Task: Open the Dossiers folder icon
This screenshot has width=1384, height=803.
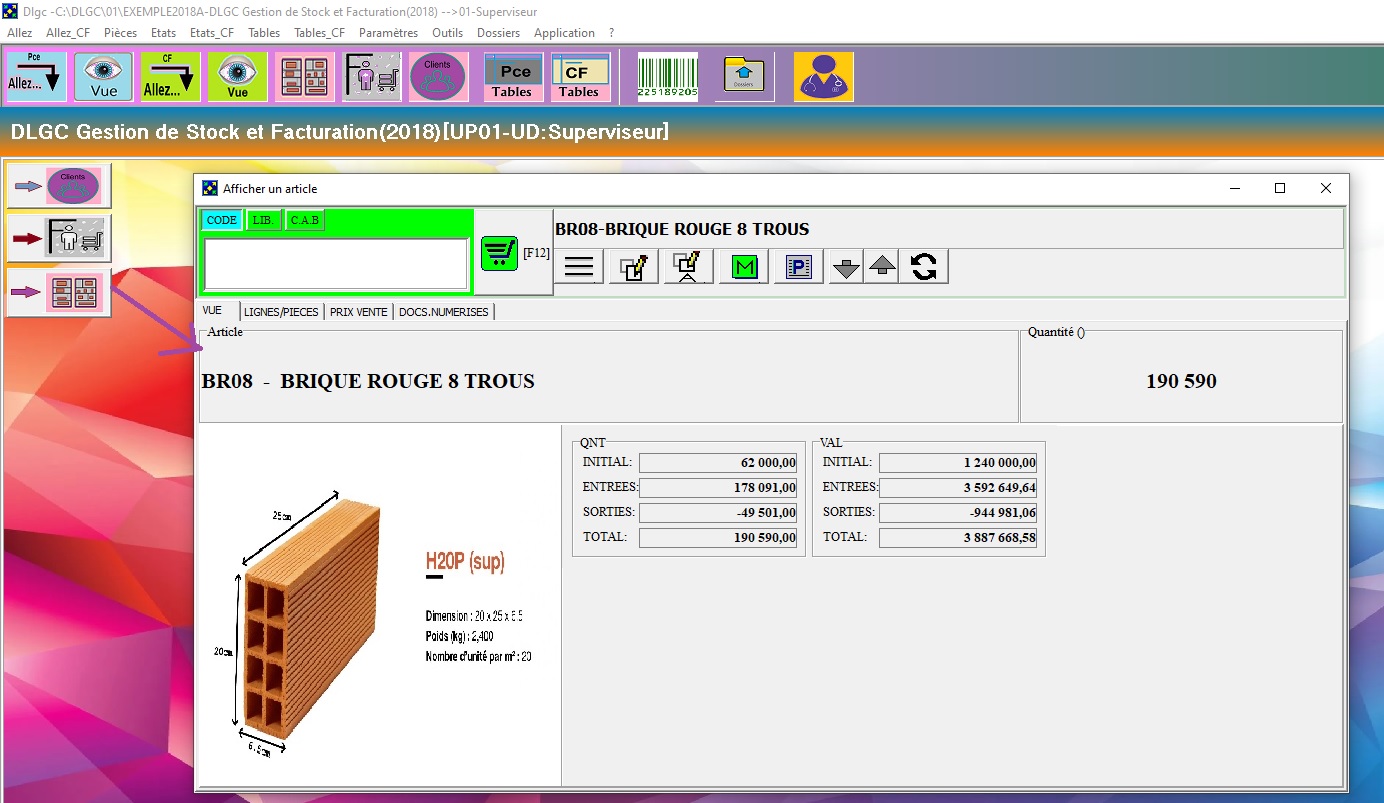Action: click(744, 77)
